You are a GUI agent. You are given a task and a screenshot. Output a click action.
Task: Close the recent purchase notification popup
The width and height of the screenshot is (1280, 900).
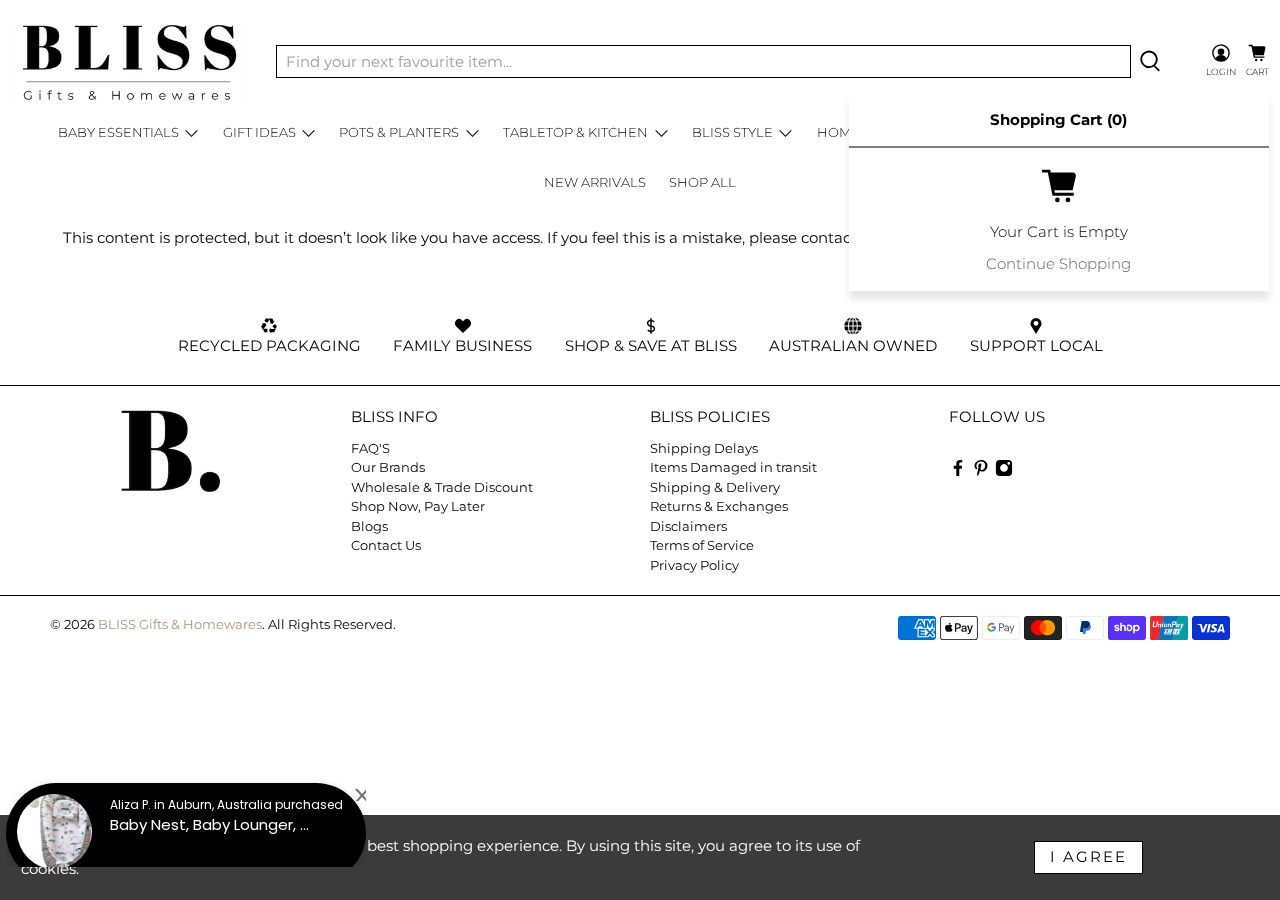coord(361,796)
